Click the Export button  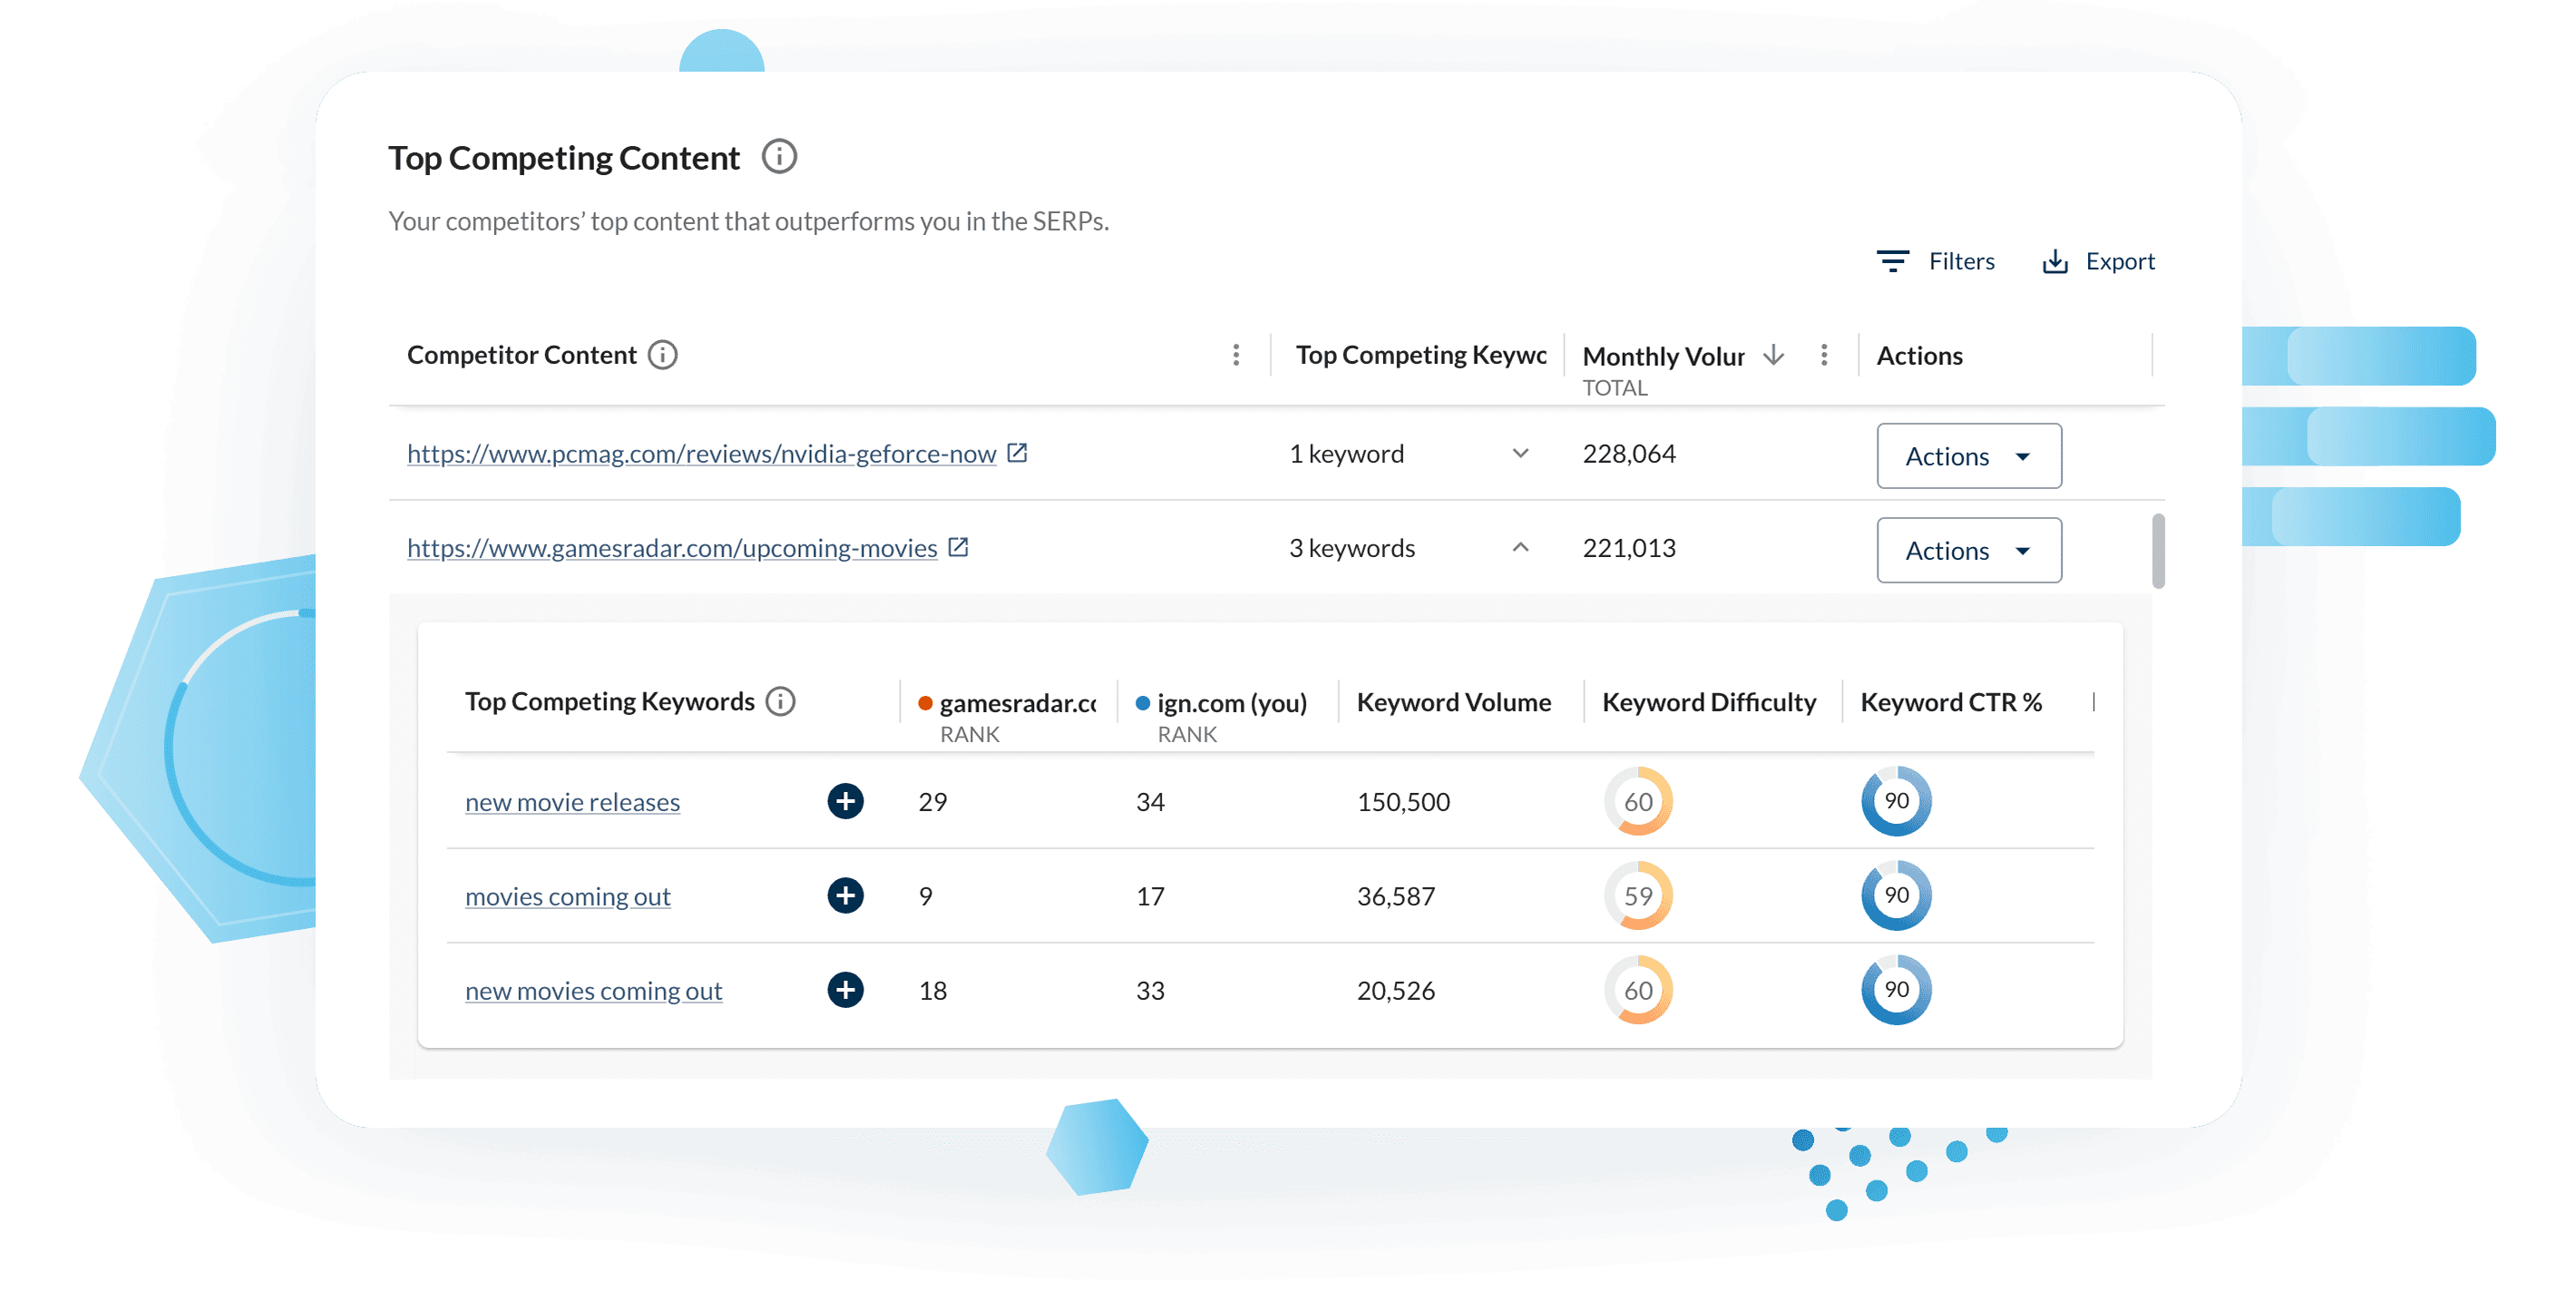point(2098,261)
